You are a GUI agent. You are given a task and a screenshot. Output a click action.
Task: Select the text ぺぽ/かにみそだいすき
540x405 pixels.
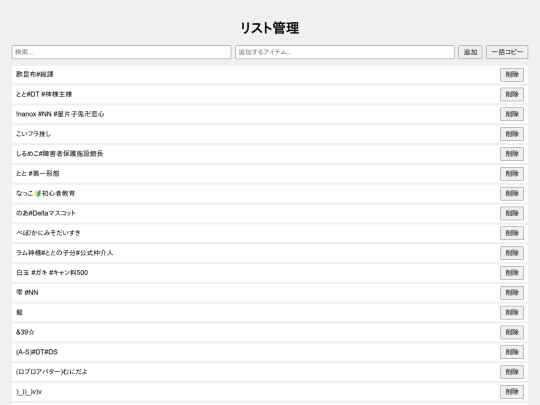pos(48,233)
